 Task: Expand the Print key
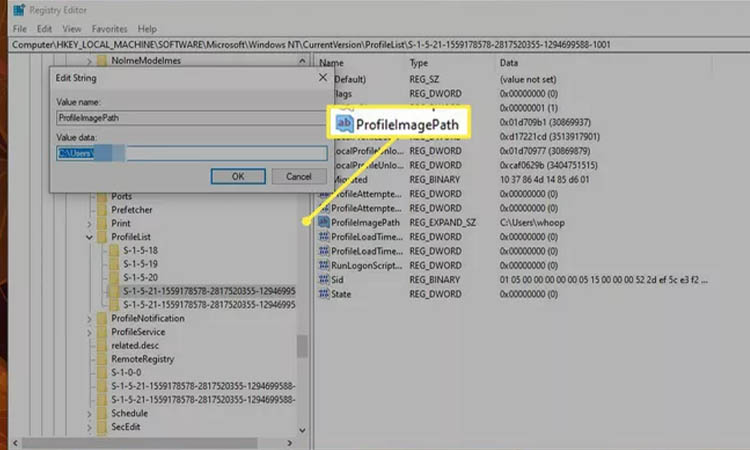pos(89,223)
